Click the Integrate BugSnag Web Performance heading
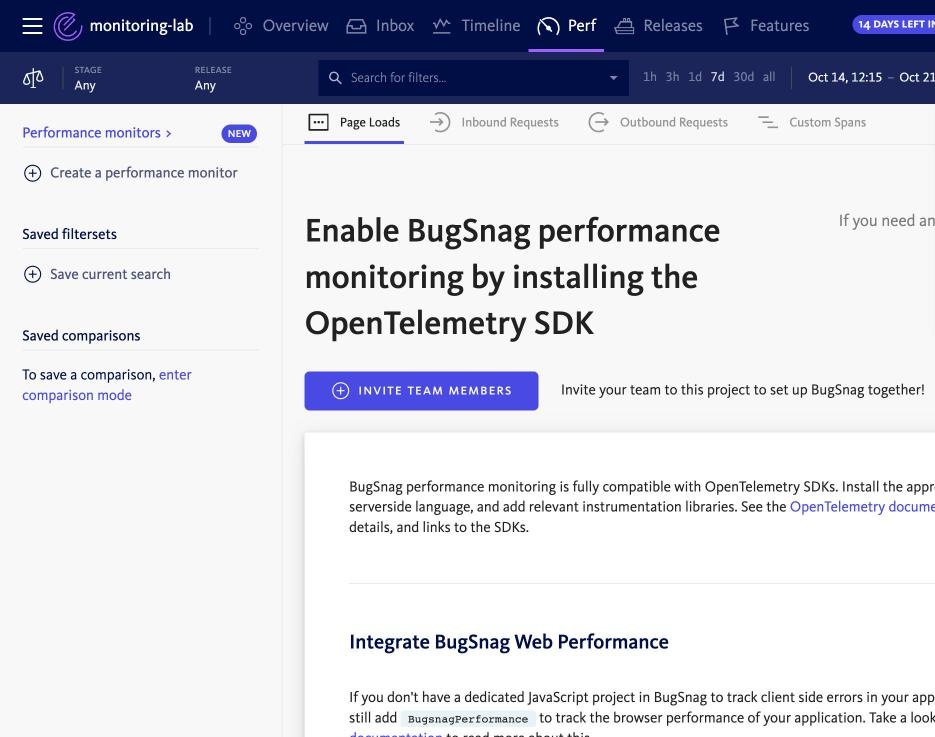 click(x=509, y=642)
